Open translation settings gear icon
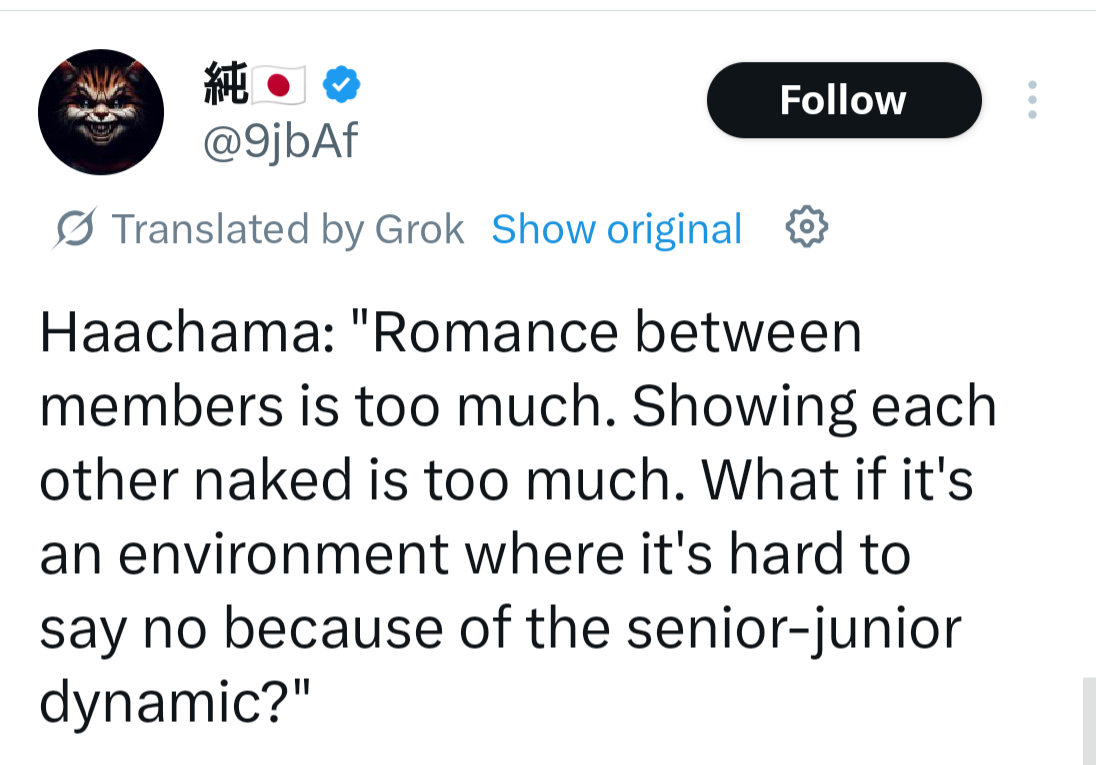This screenshot has width=1096, height=765. click(807, 229)
